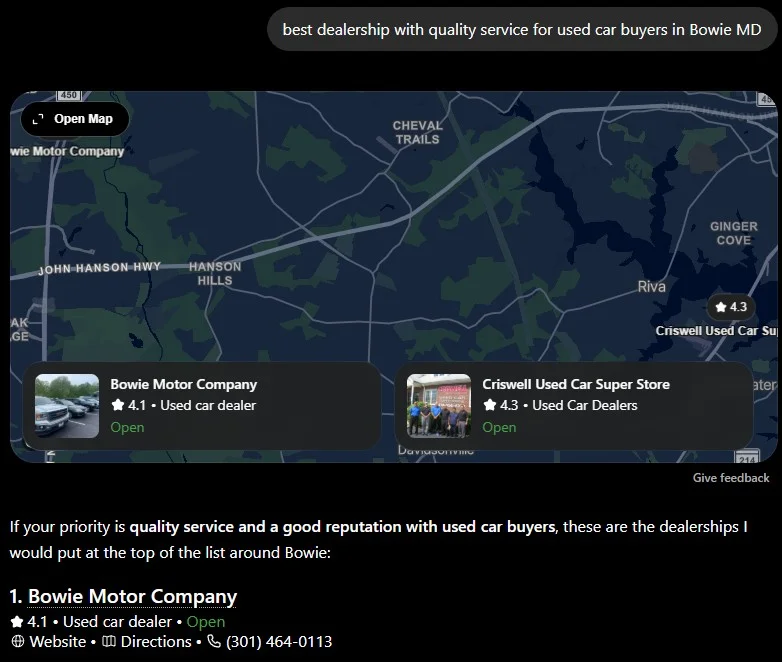
Task: Click the star icon in Criswell card rating
Action: click(490, 405)
